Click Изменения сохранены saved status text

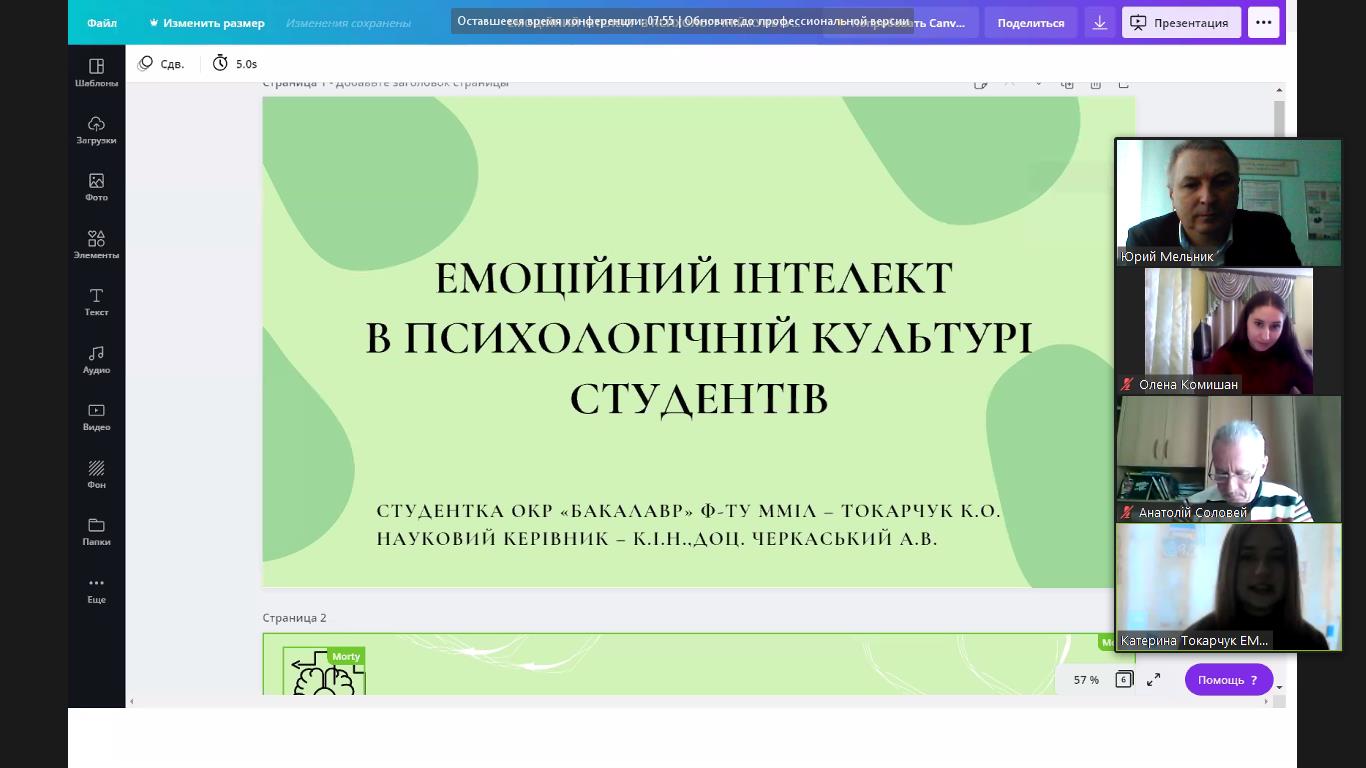[348, 22]
